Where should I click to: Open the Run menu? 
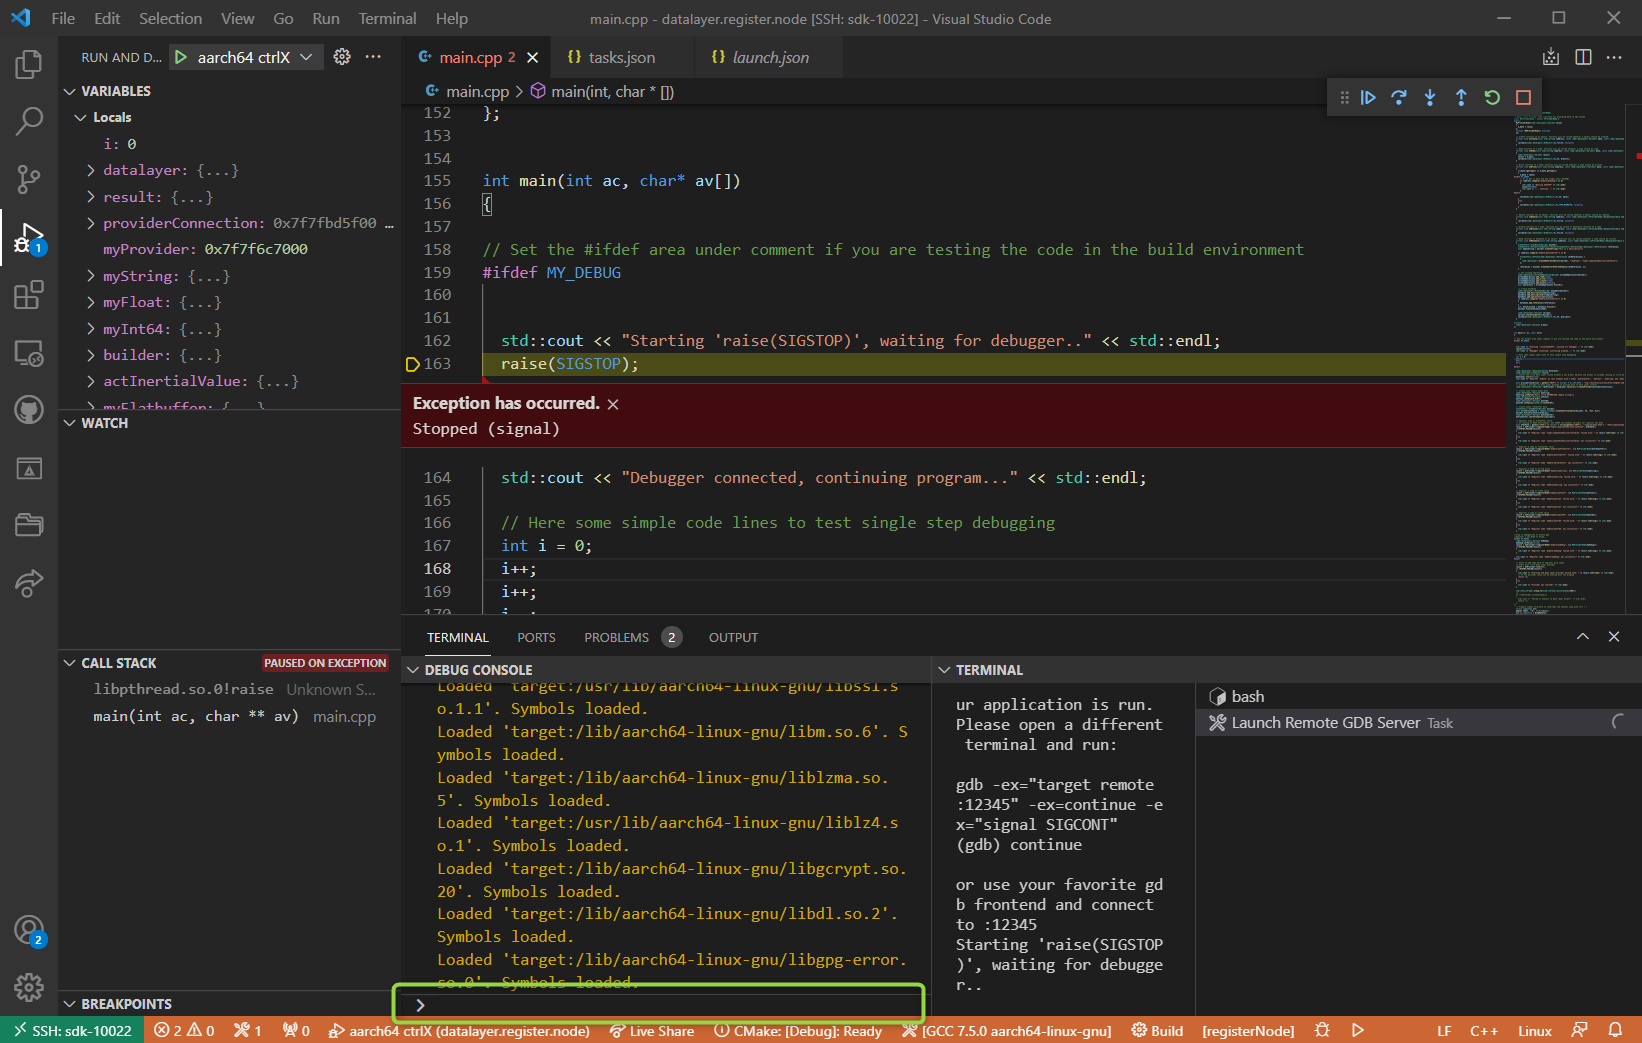325,18
